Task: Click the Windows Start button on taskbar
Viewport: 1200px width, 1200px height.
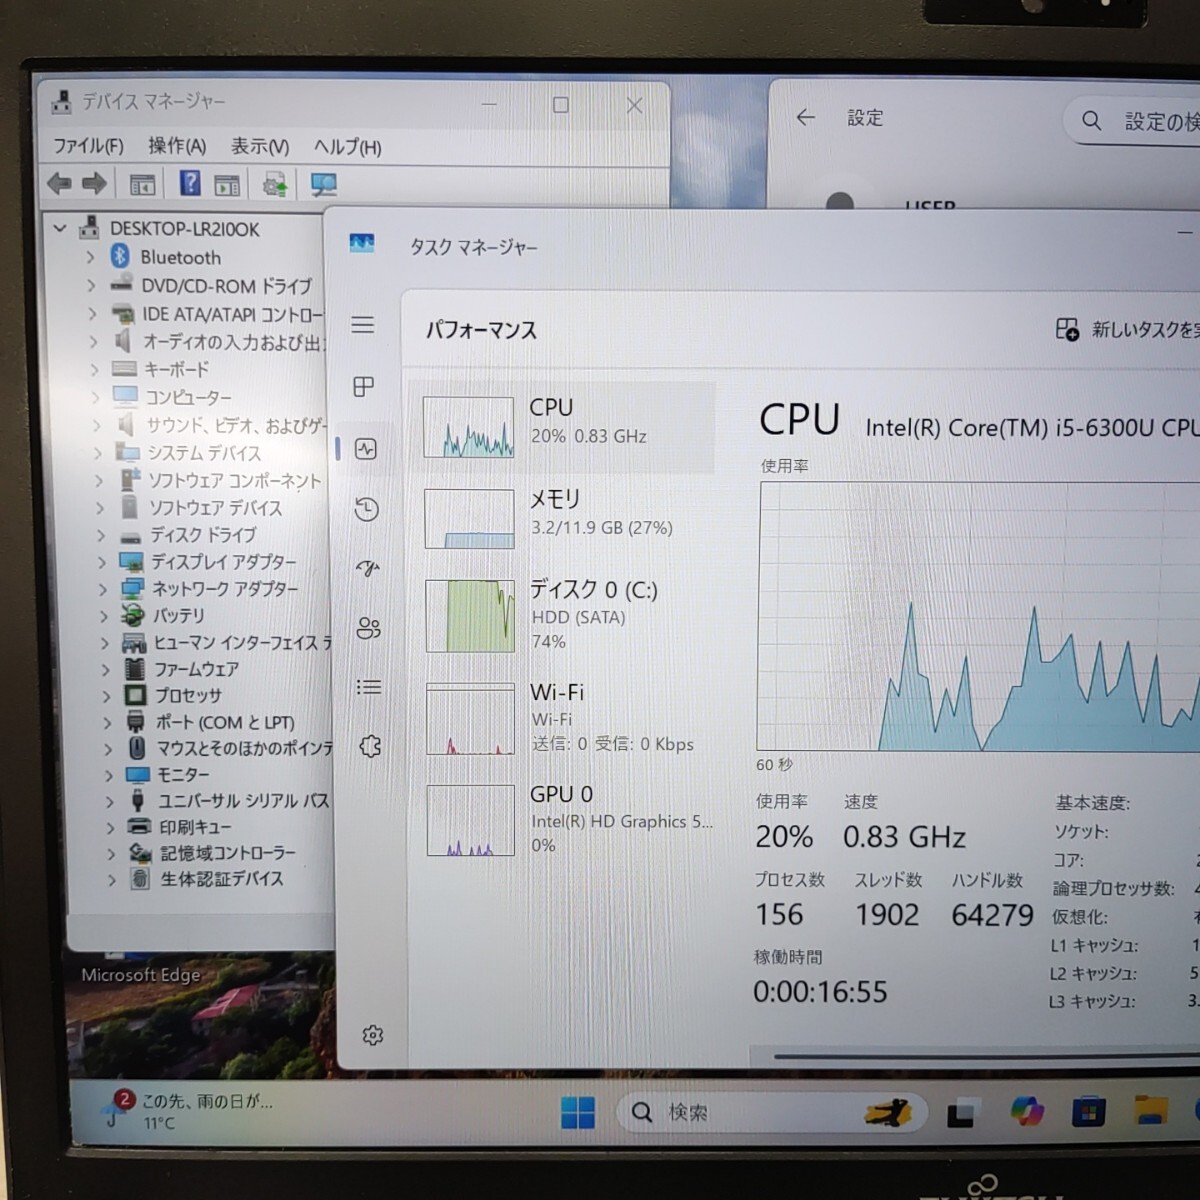Action: (x=577, y=1112)
